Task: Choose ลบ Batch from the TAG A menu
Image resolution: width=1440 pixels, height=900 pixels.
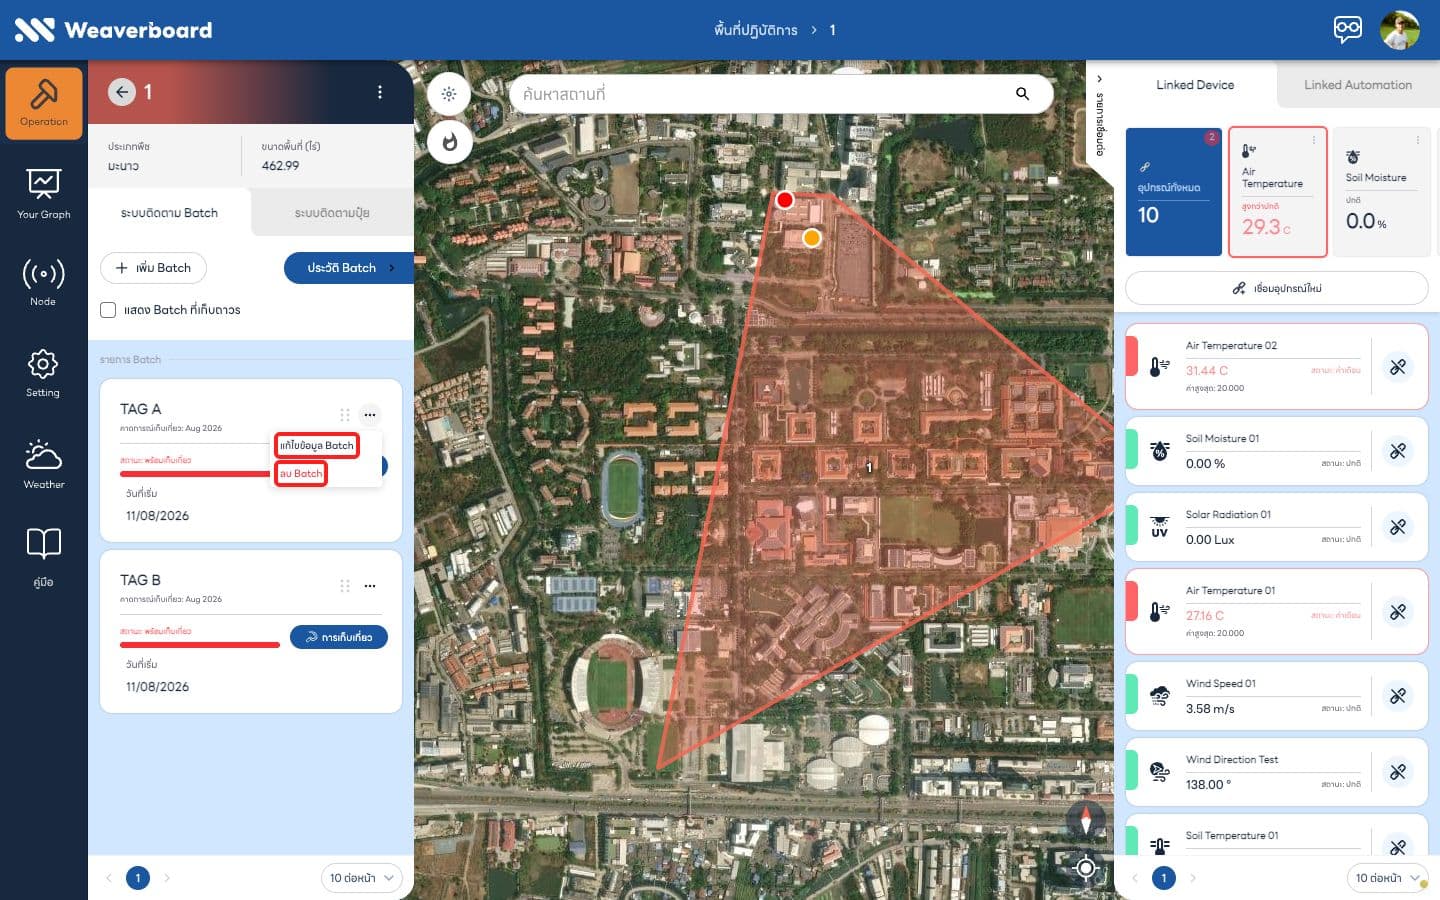Action: click(x=301, y=473)
